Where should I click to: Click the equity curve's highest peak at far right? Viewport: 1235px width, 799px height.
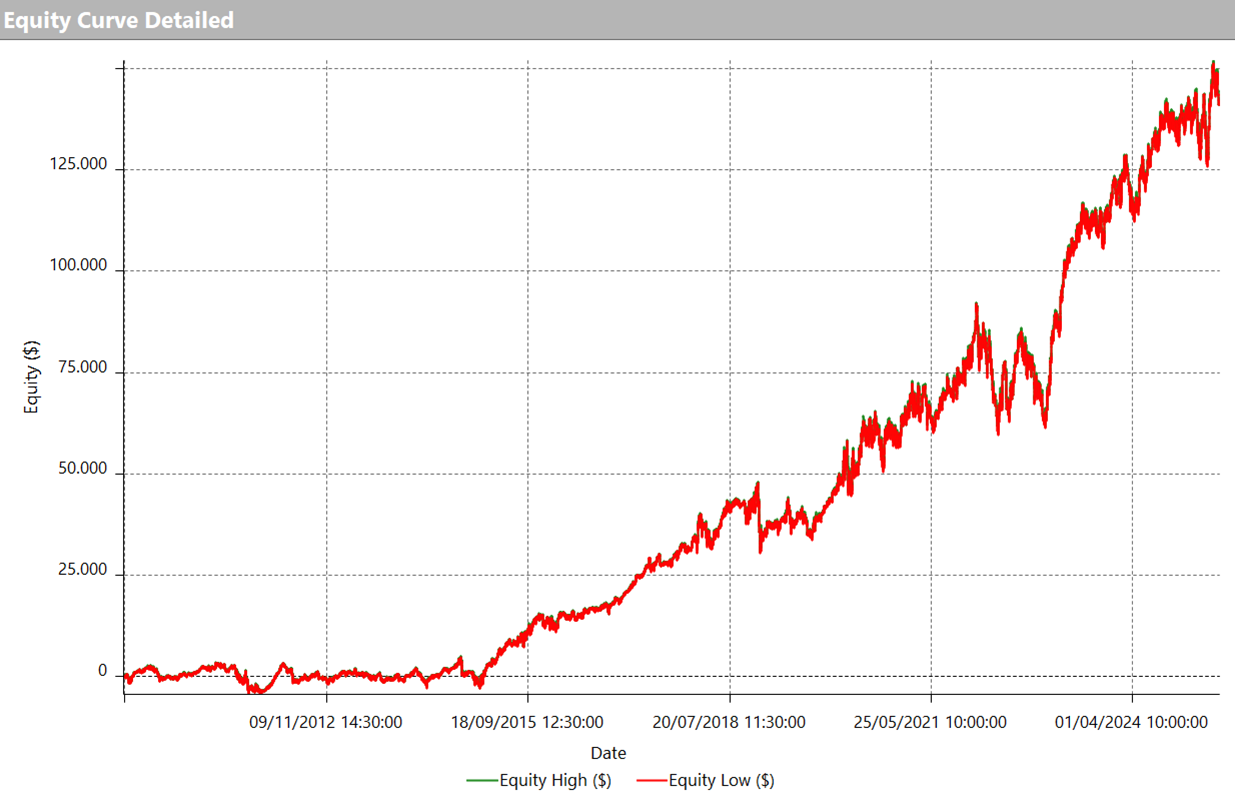point(1213,63)
